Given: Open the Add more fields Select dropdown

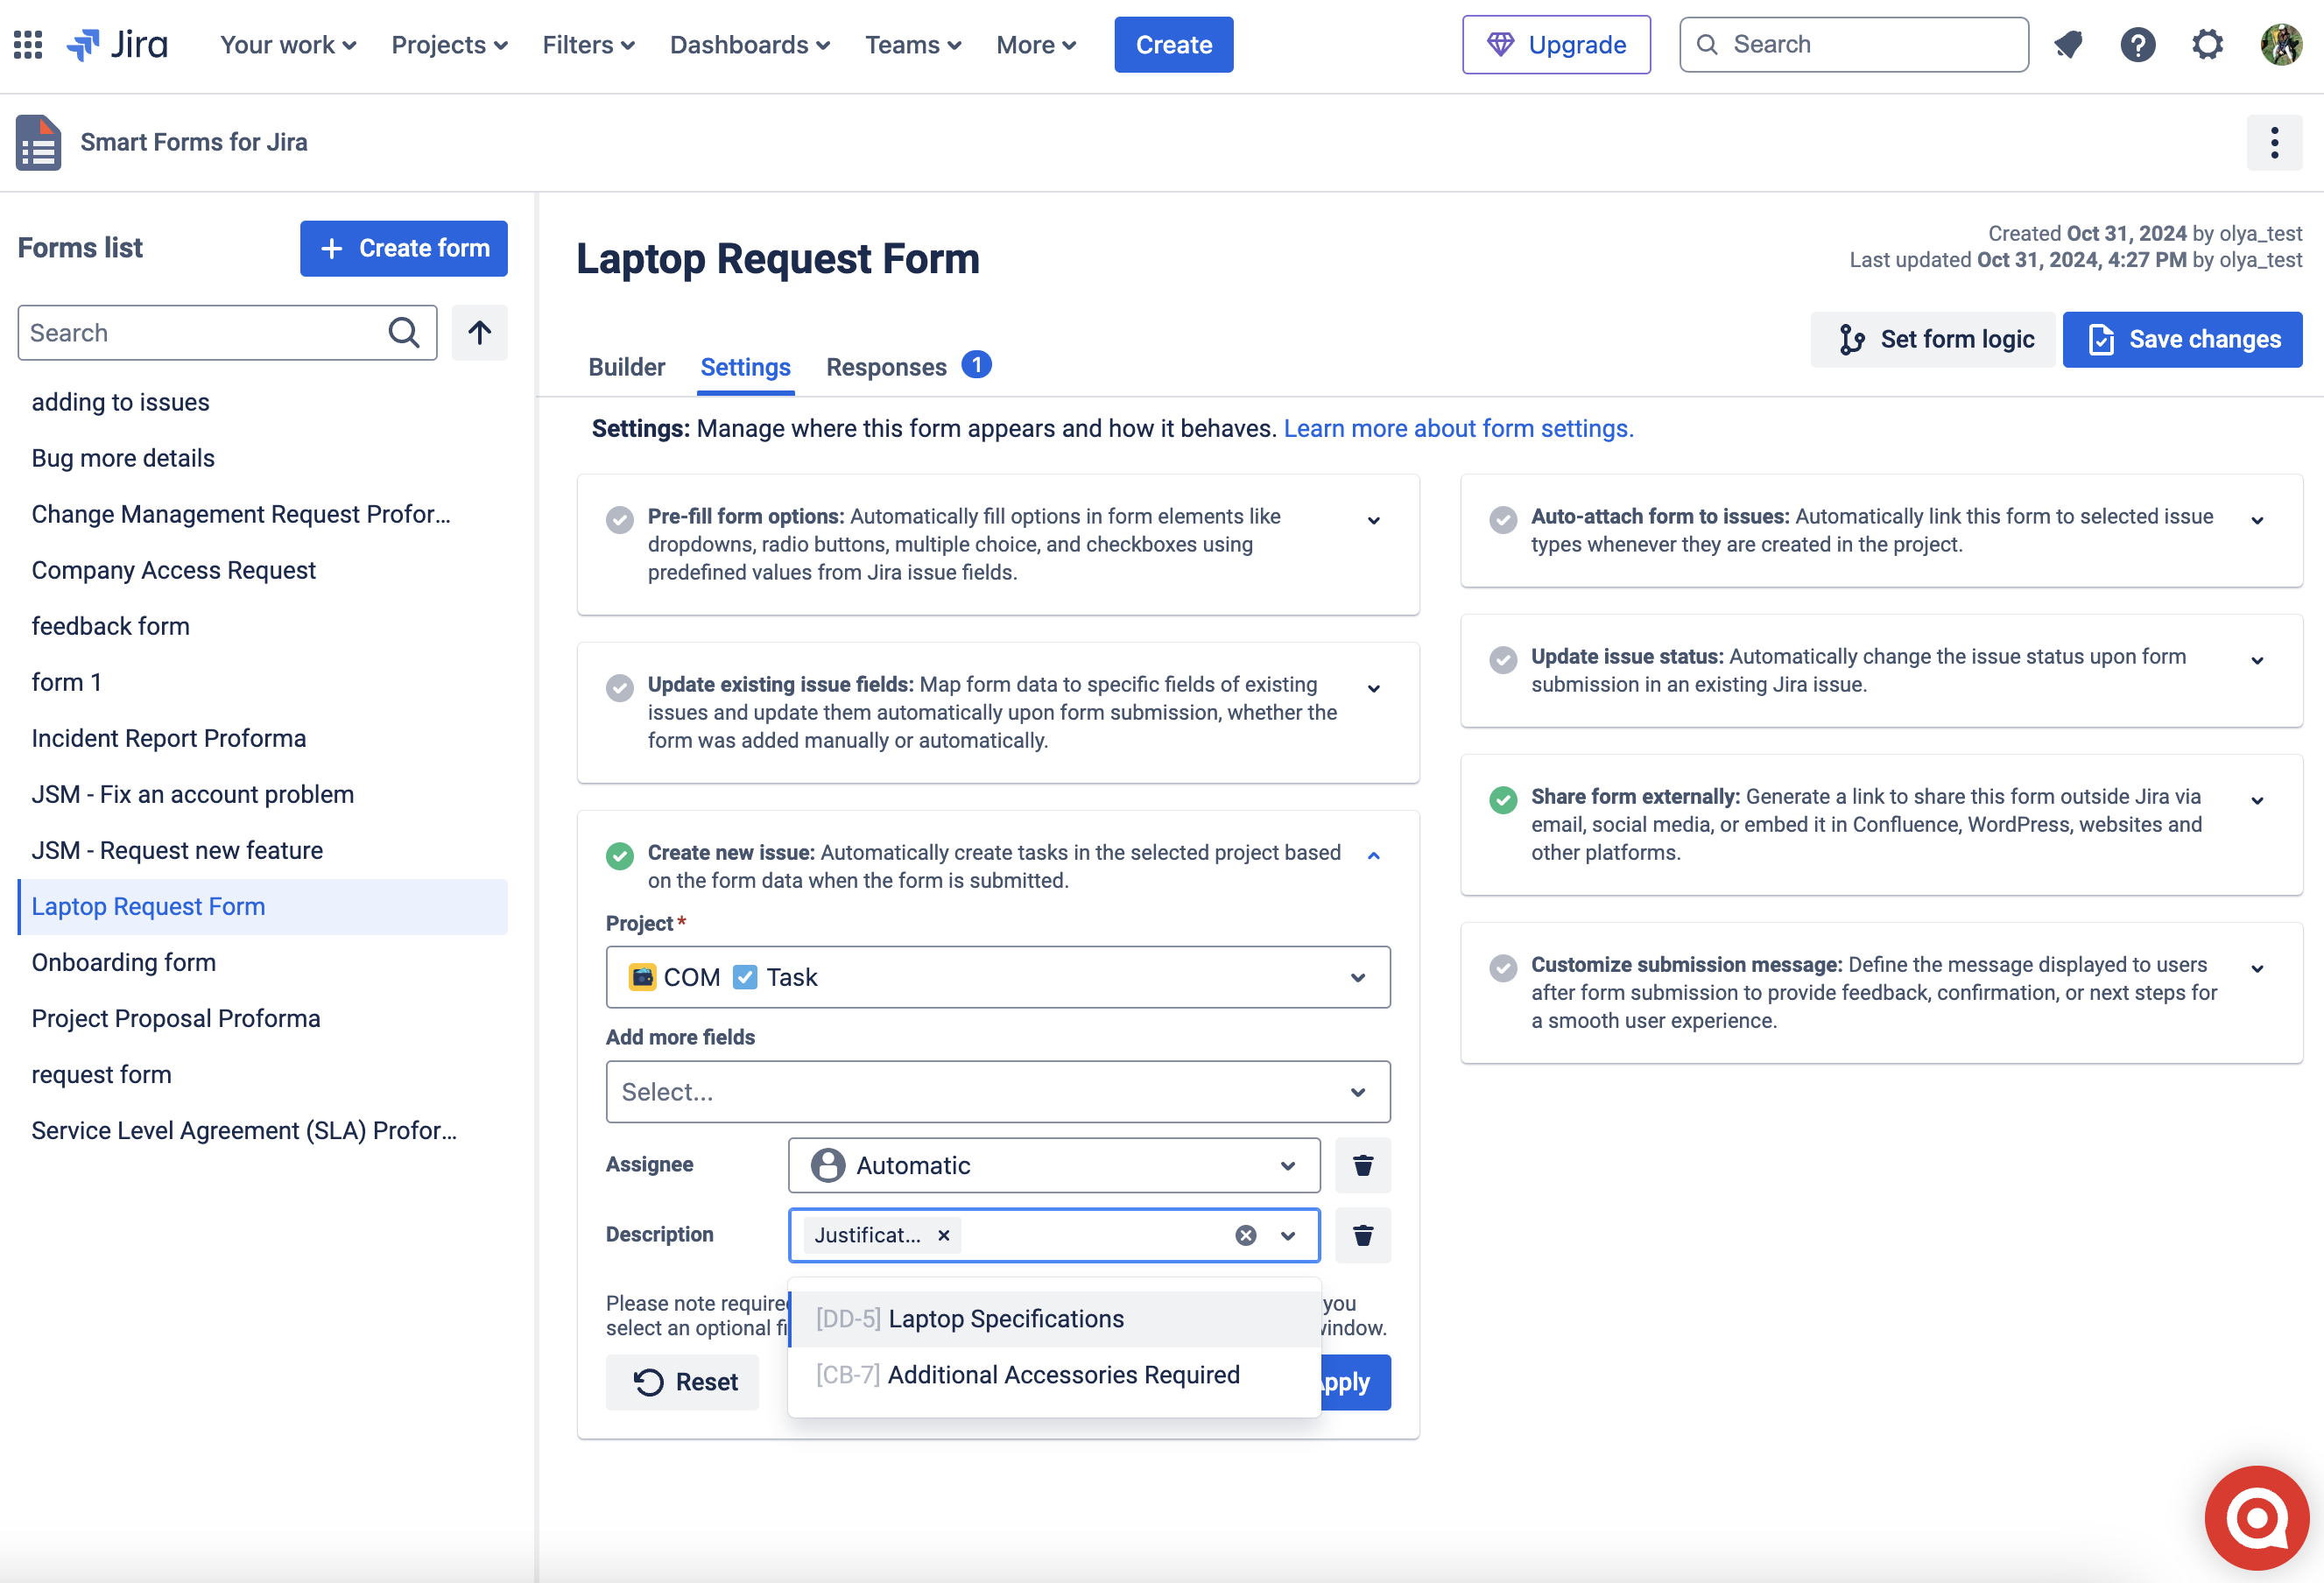Looking at the screenshot, I should point(997,1091).
